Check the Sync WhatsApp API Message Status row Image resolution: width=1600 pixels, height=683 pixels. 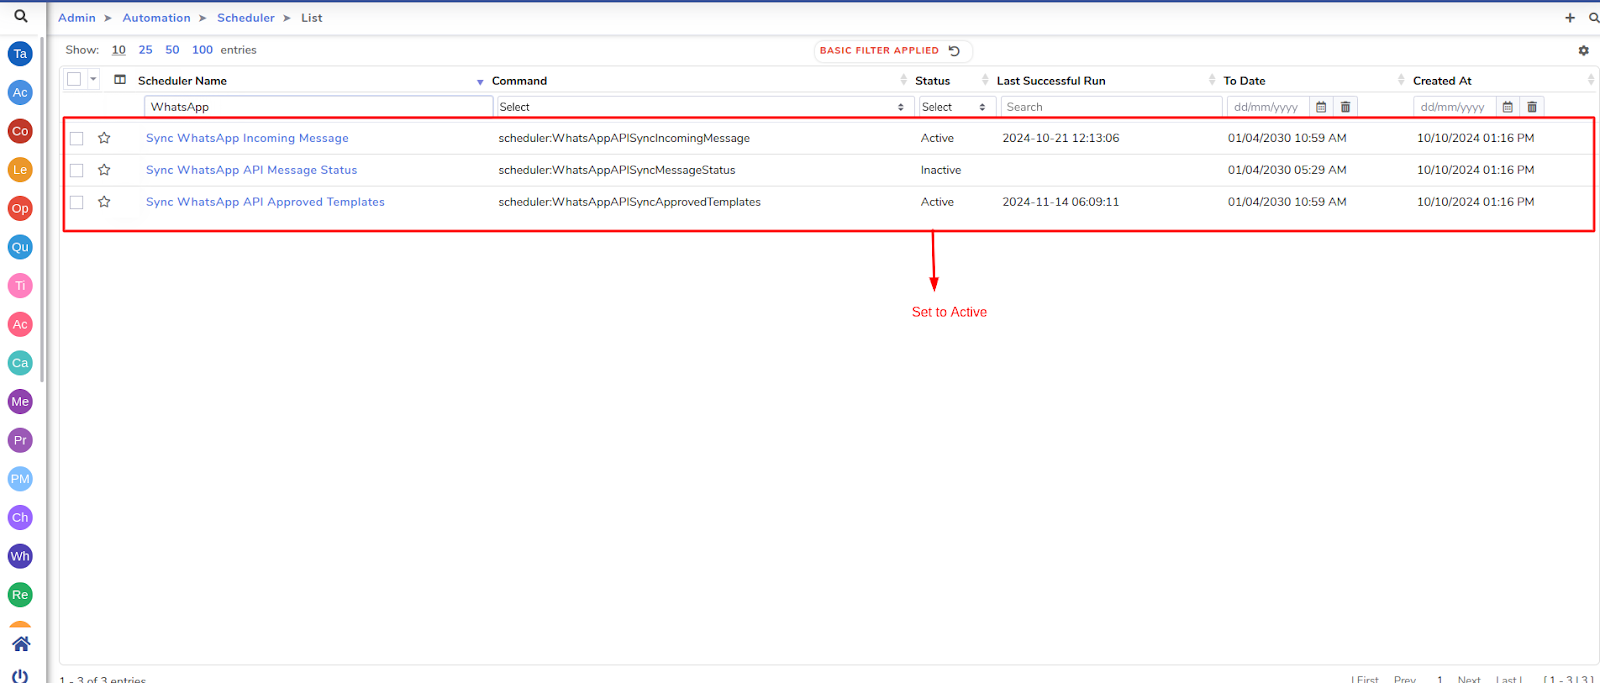(77, 171)
